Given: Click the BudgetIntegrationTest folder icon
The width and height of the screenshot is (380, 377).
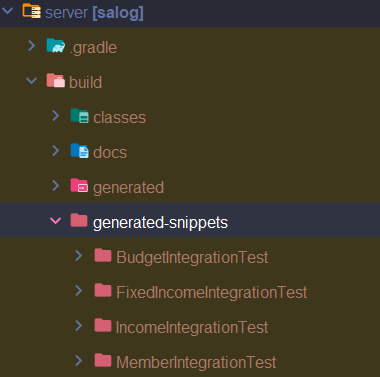Looking at the screenshot, I should pos(103,255).
